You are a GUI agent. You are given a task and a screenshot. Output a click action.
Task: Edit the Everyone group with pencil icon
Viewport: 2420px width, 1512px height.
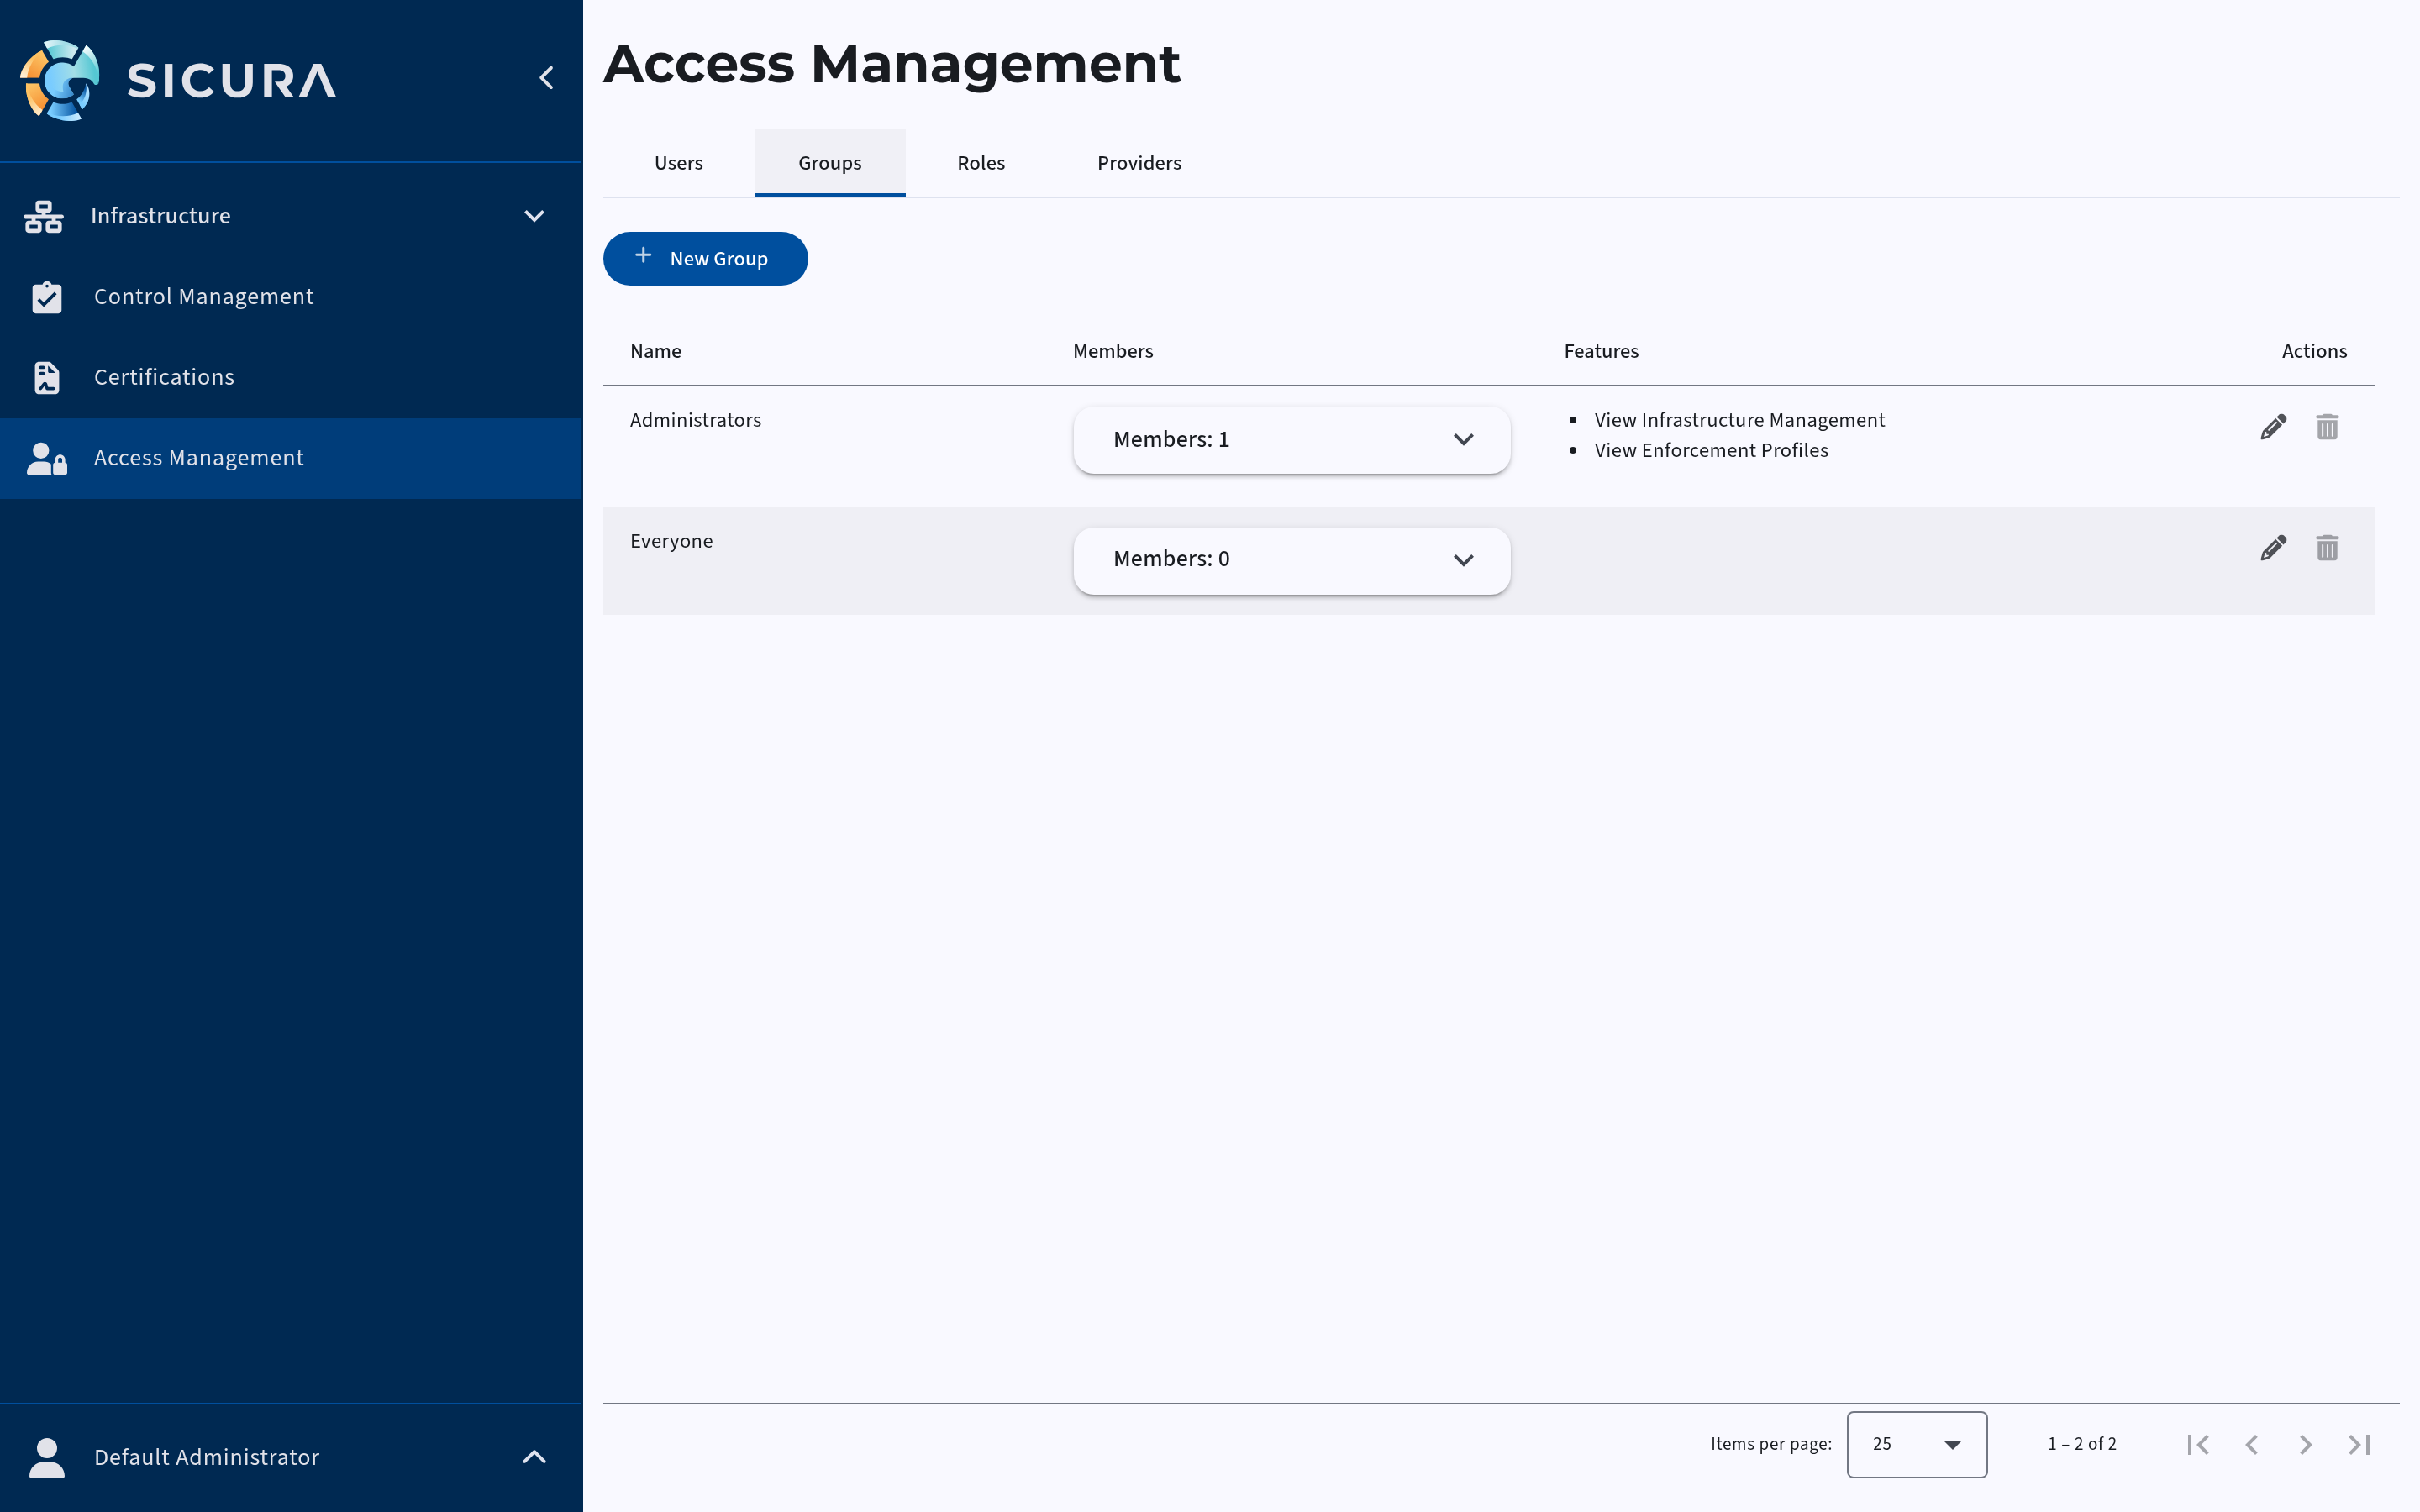pos(2273,548)
